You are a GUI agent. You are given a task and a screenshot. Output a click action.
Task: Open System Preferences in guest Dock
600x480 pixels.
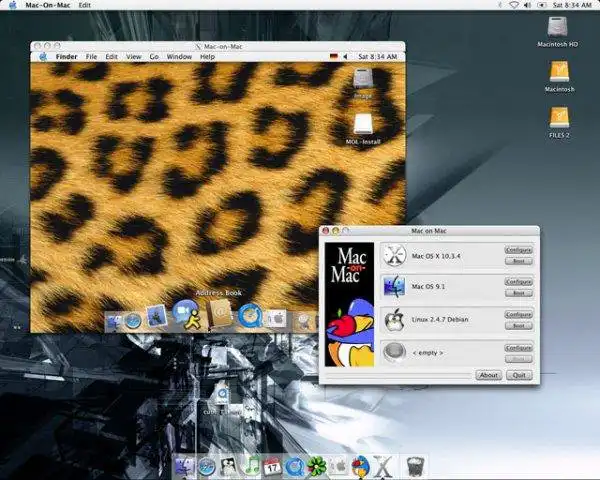point(278,319)
